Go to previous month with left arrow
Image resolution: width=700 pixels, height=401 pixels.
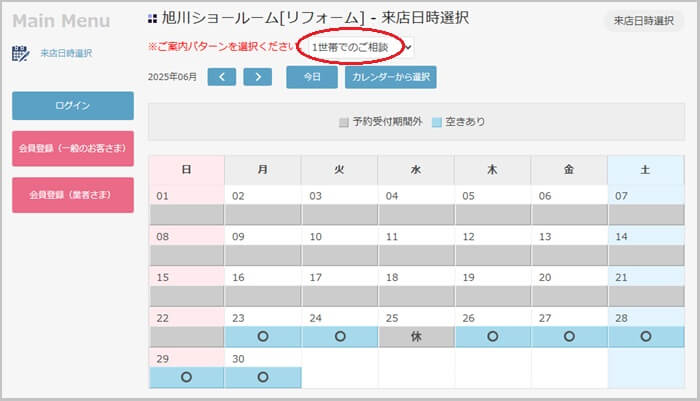[x=222, y=77]
